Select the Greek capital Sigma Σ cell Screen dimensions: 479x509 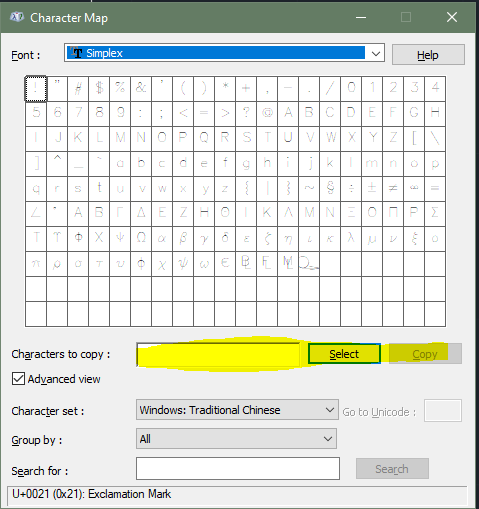click(x=435, y=214)
